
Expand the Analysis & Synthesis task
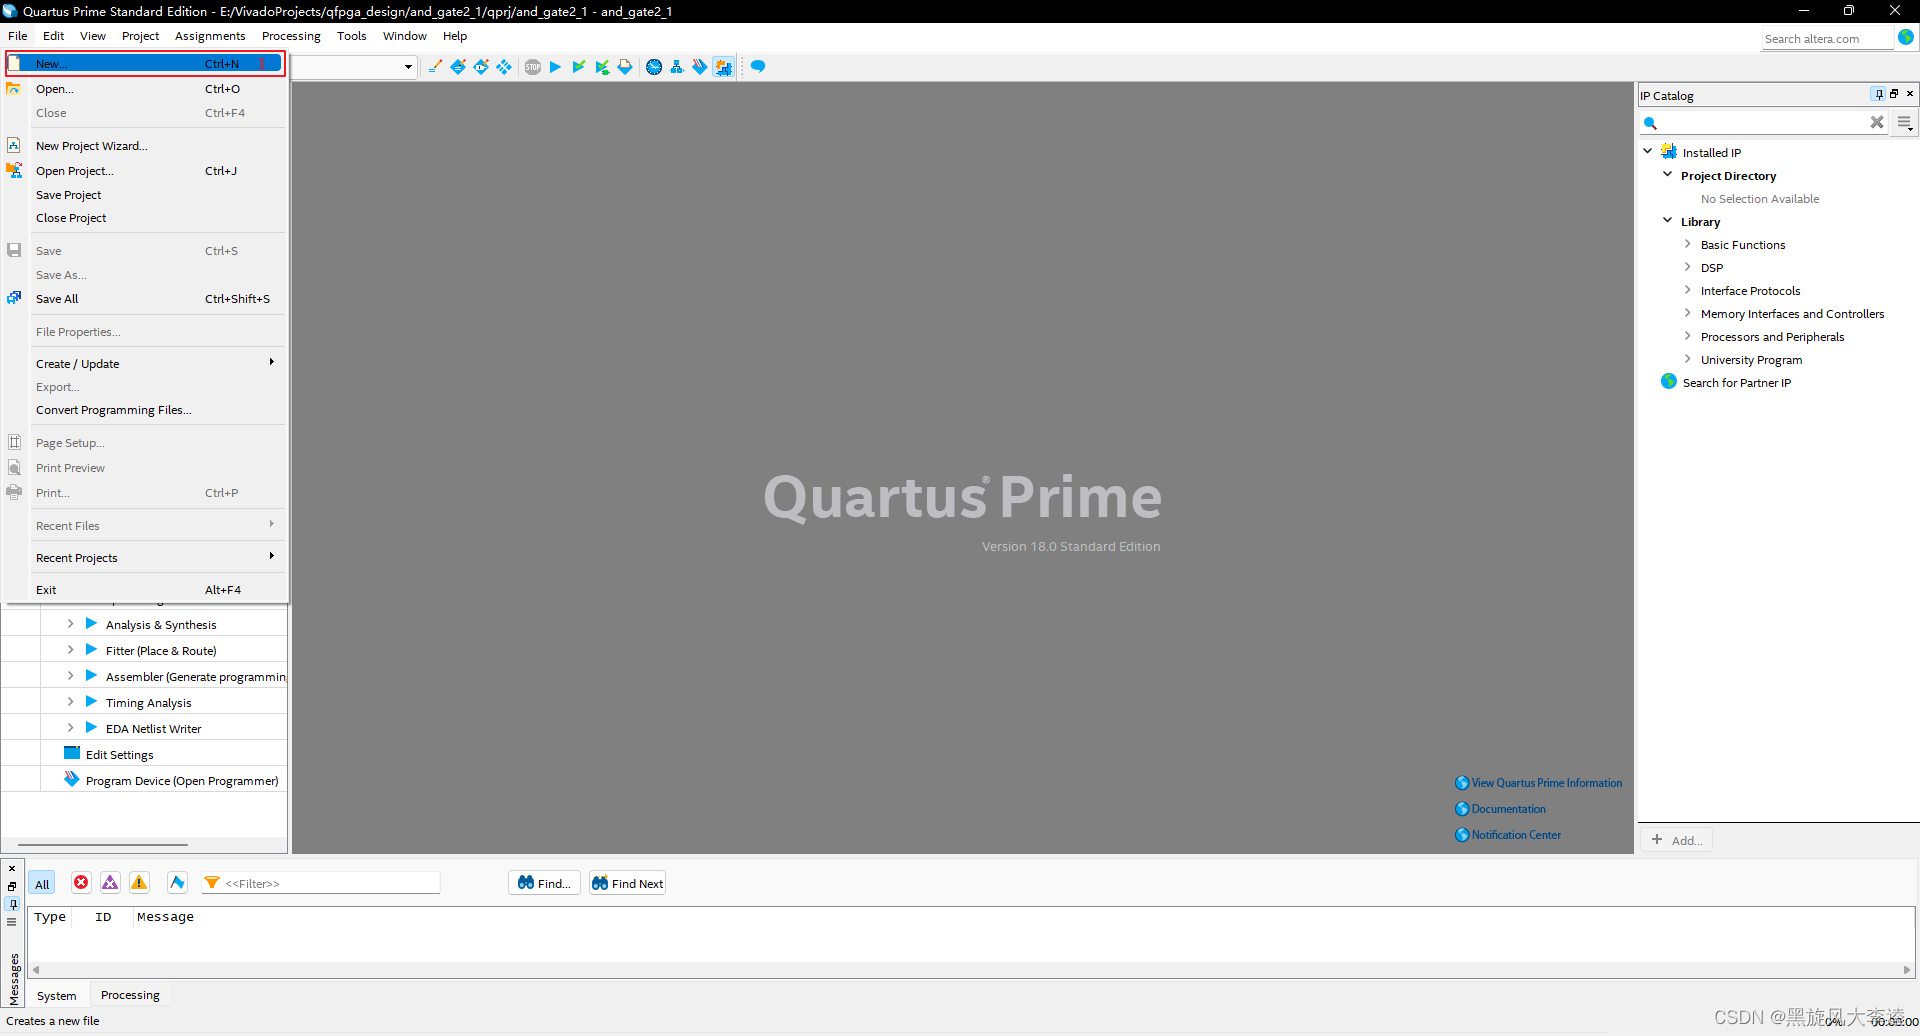(70, 624)
